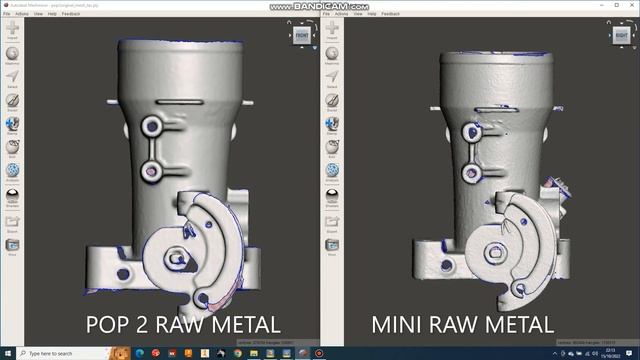640x360 pixels.
Task: Open Meshmix tool in right Meshmixer window
Action: [332, 55]
